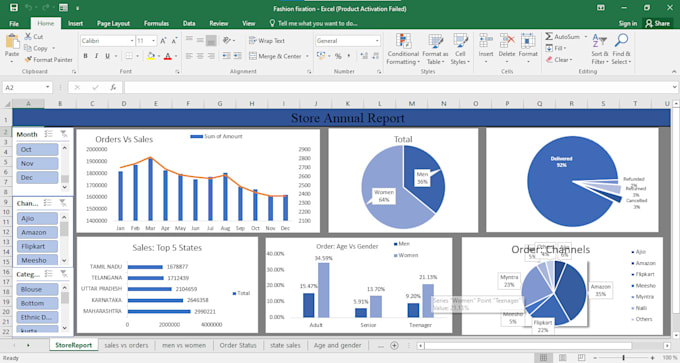The height and width of the screenshot is (363, 680).
Task: Open the font size dropdown
Action: coord(154,41)
